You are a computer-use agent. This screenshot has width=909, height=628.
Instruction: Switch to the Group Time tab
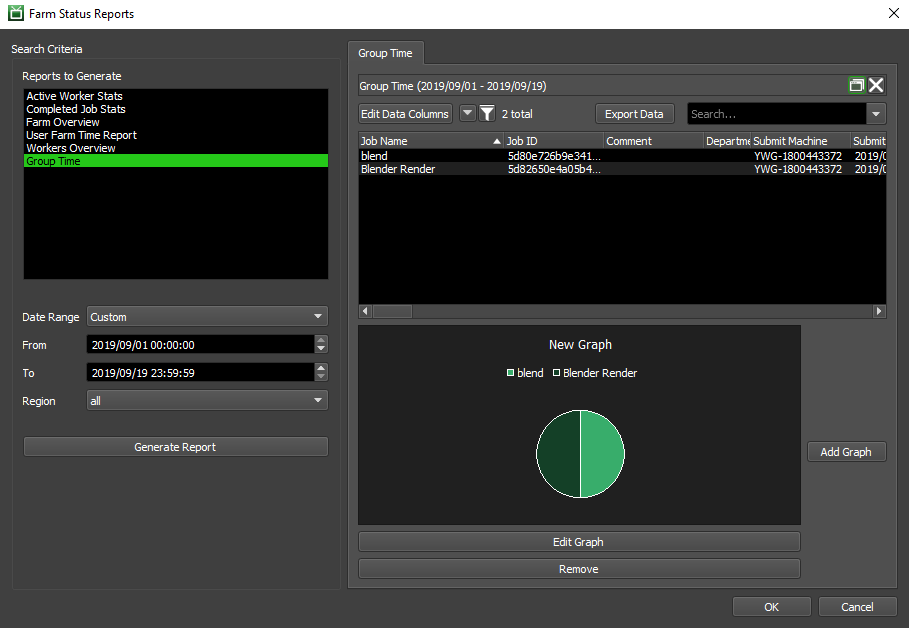pos(385,53)
